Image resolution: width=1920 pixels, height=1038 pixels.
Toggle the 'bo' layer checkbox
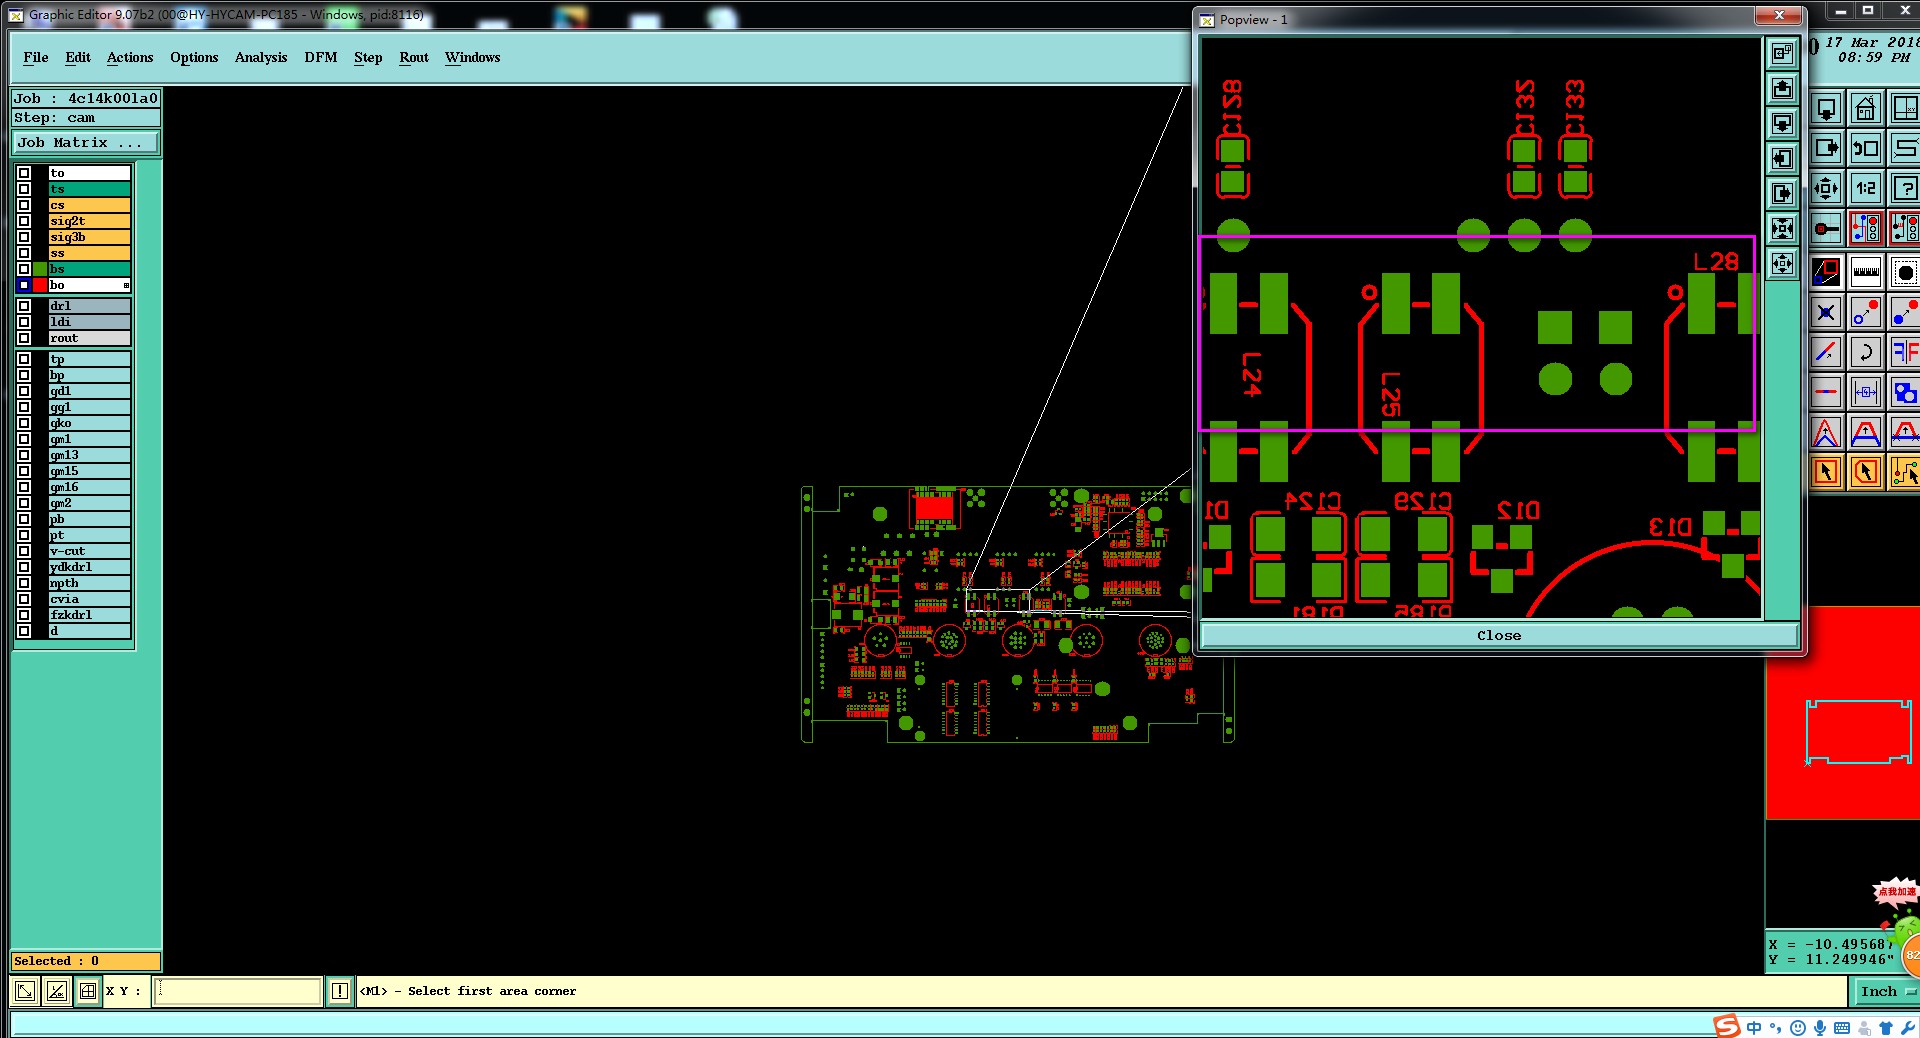click(x=24, y=285)
